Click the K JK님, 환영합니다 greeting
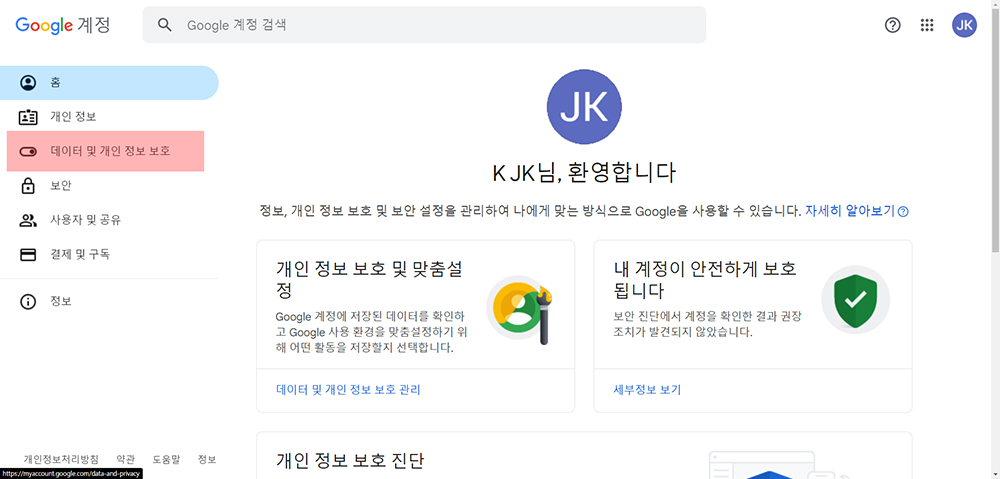Image resolution: width=1000 pixels, height=479 pixels. click(584, 173)
